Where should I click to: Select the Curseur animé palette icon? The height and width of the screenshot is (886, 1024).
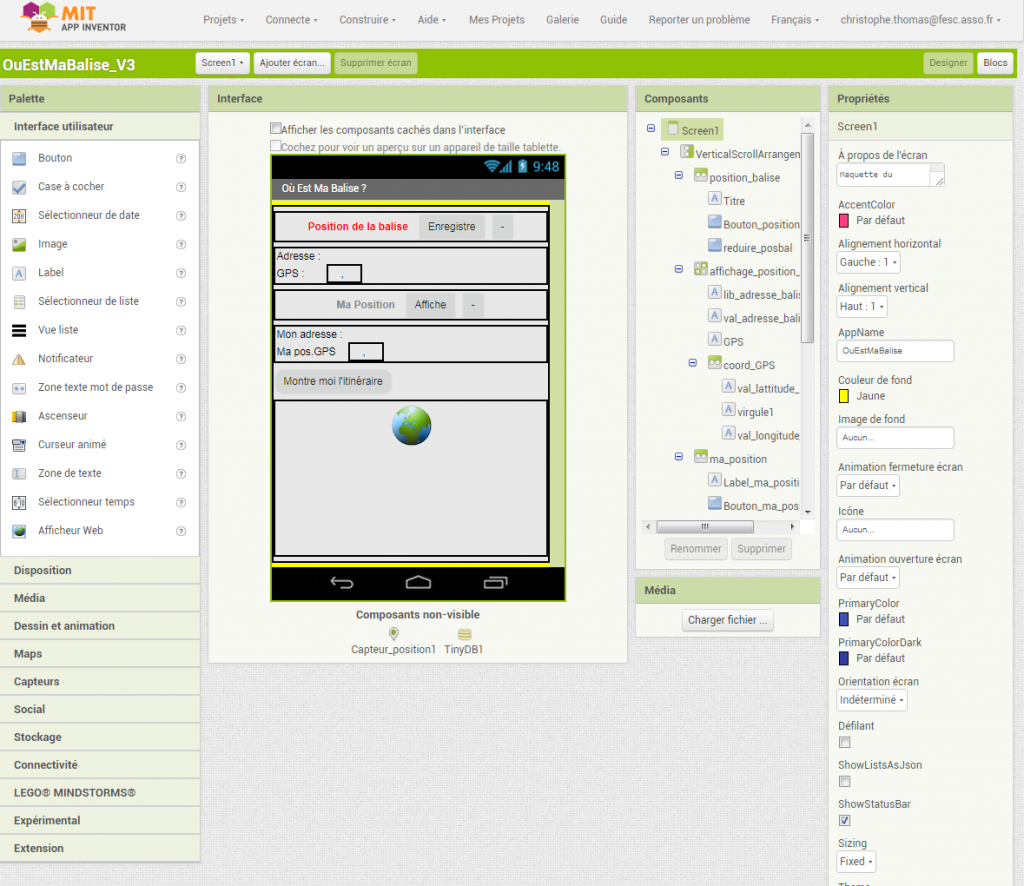coord(20,445)
